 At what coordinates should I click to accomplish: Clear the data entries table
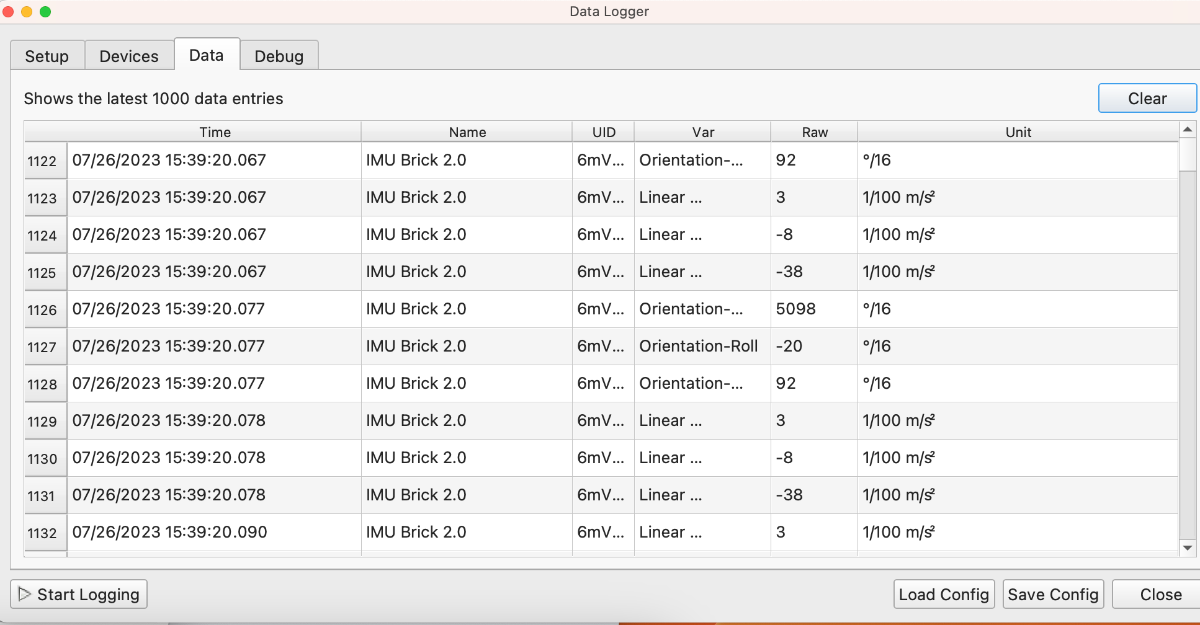[x=1147, y=98]
